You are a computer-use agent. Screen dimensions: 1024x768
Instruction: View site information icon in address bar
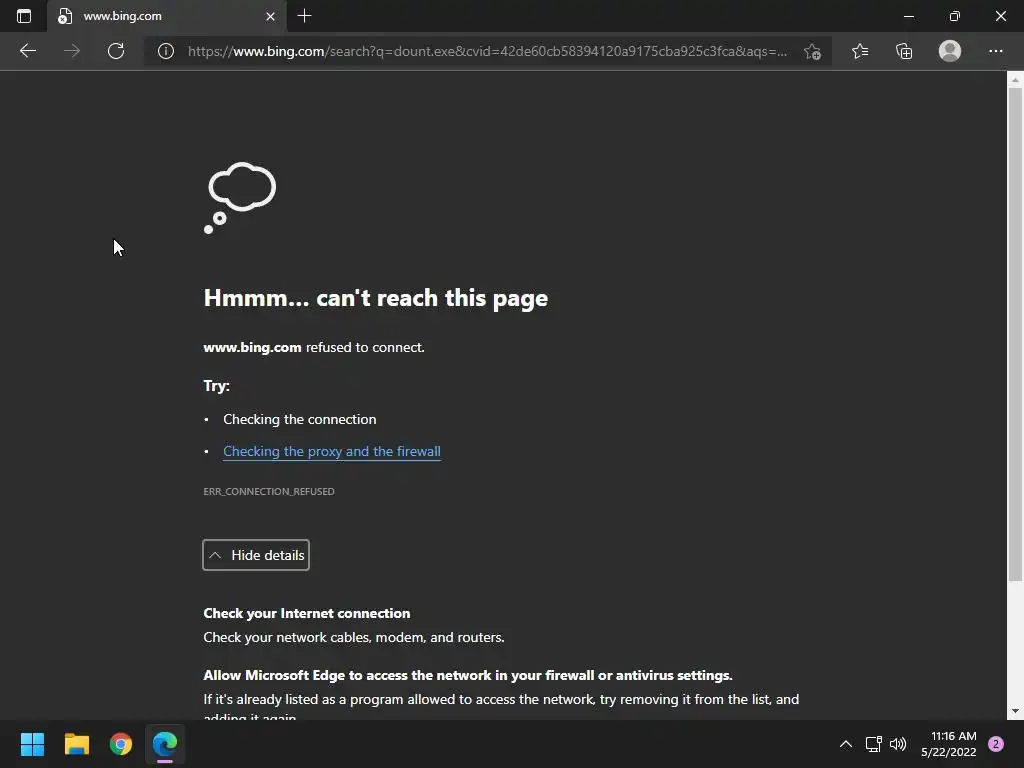pyautogui.click(x=166, y=51)
